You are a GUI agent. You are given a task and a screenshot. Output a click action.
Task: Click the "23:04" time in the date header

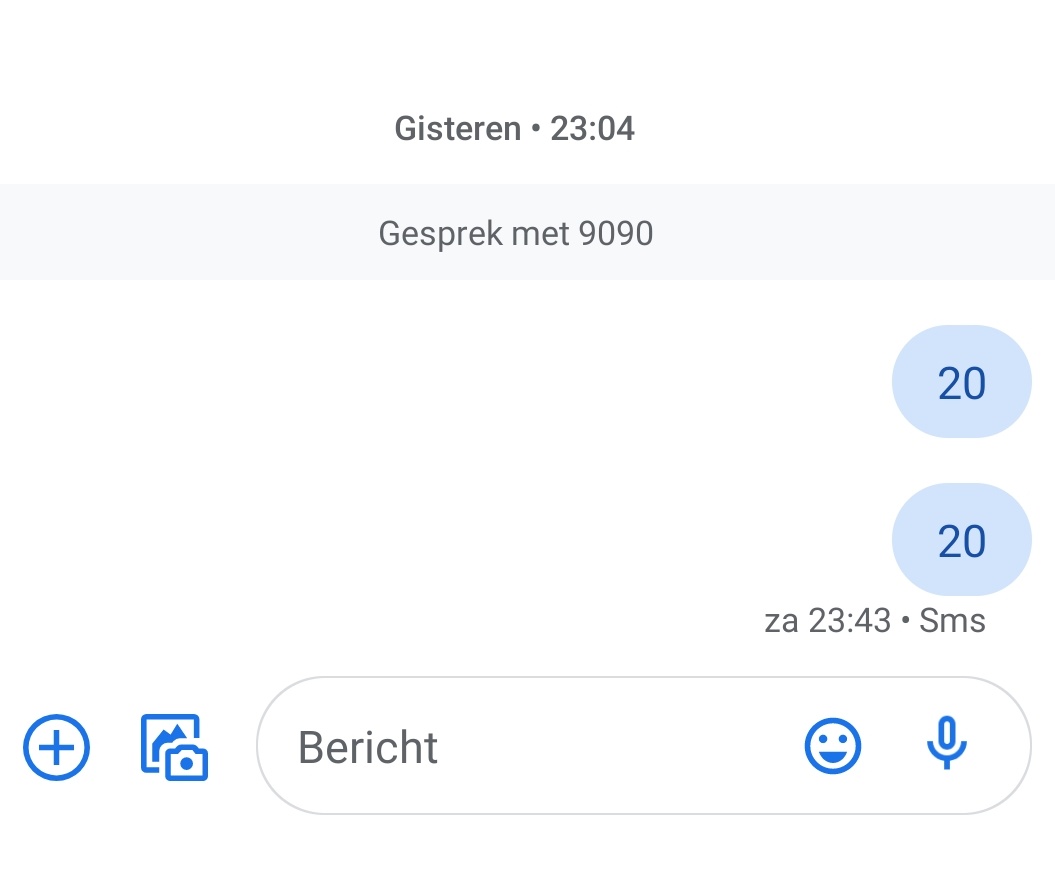592,129
